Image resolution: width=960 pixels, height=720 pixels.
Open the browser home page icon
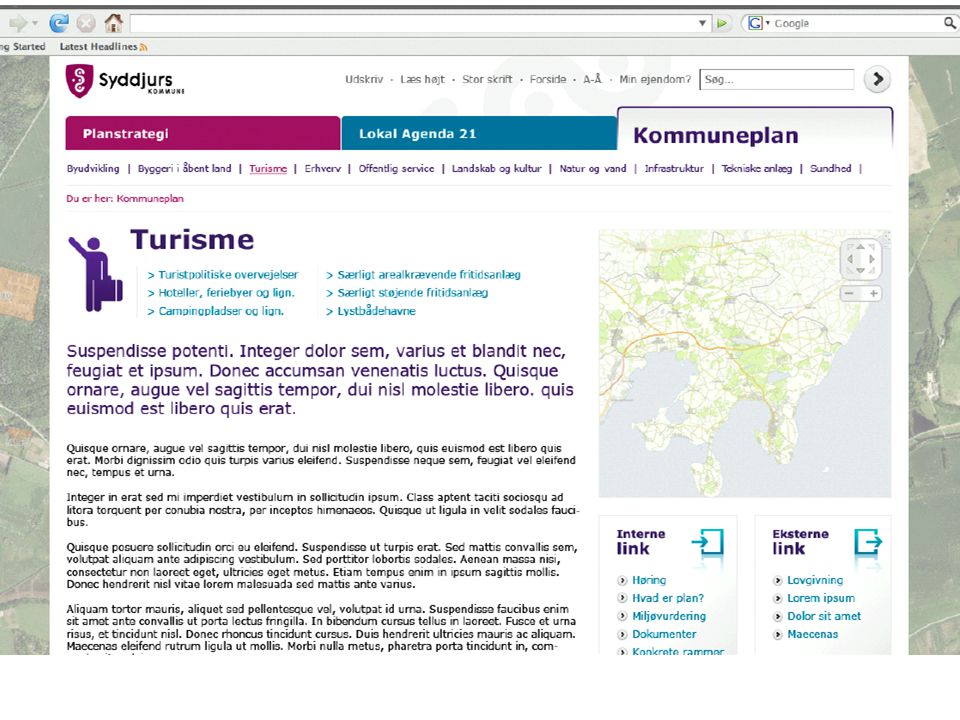(113, 23)
